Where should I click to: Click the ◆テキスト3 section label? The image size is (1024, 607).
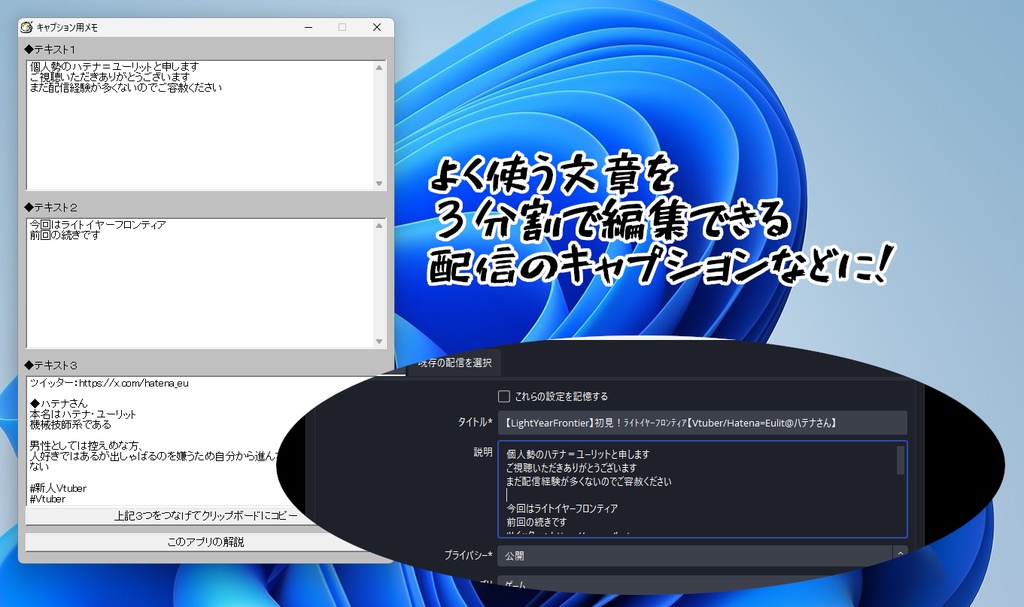tap(50, 365)
